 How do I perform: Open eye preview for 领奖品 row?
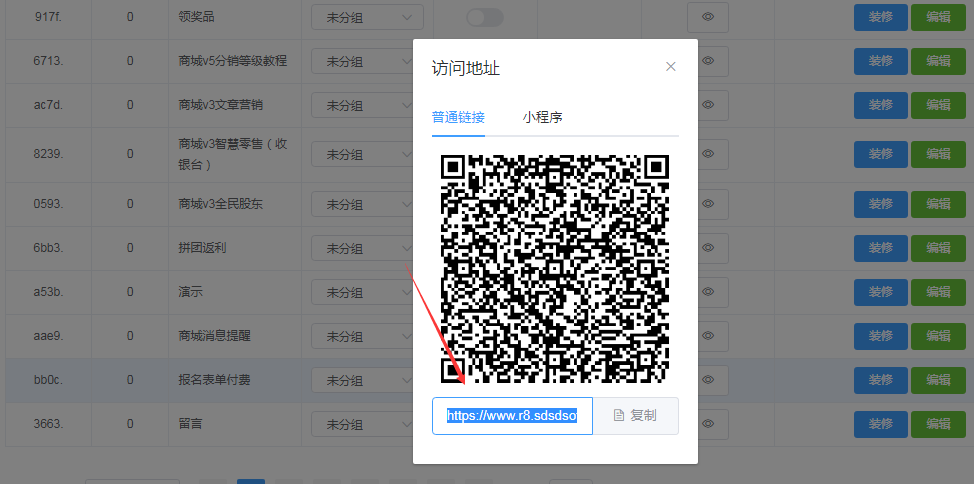(x=708, y=17)
